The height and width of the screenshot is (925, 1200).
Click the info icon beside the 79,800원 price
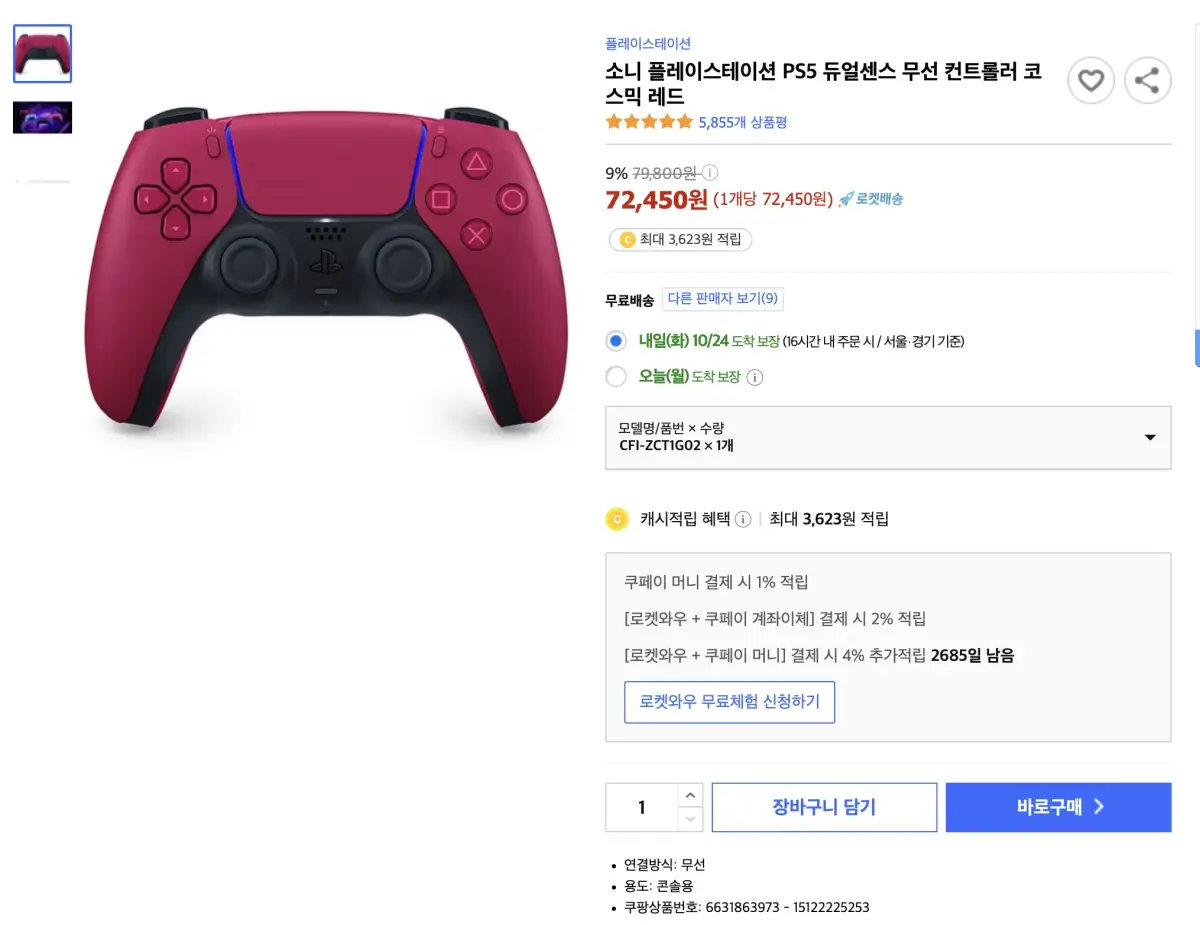(708, 172)
